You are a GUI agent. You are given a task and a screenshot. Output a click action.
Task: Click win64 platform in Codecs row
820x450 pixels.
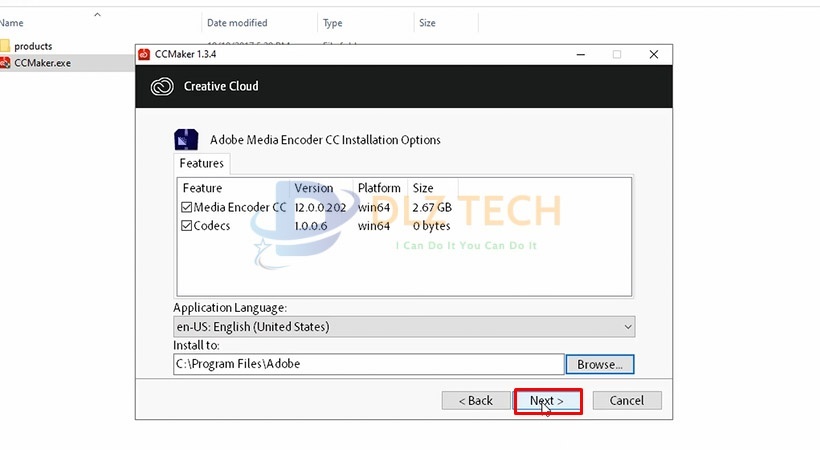tap(374, 226)
